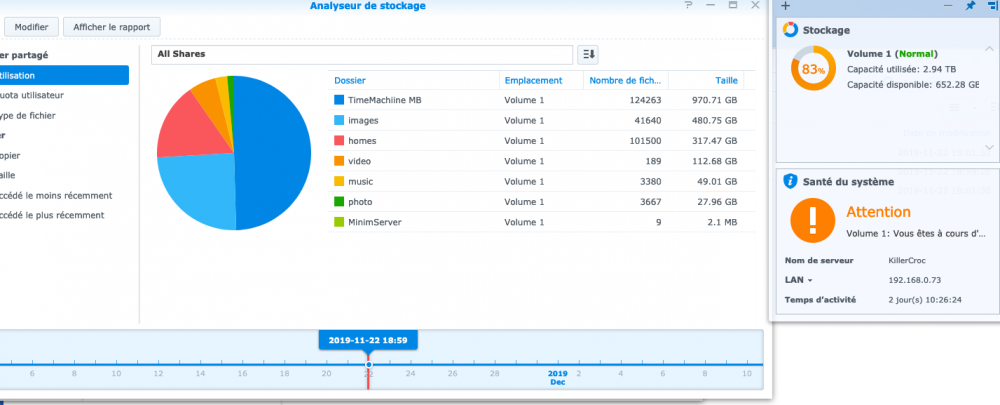
Task: Click the homes red color swatch
Action: click(340, 141)
